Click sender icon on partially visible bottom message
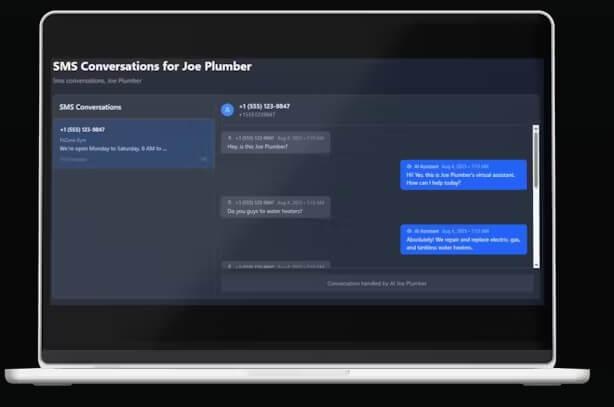Screen dimensions: 614x407 pyautogui.click(x=230, y=266)
